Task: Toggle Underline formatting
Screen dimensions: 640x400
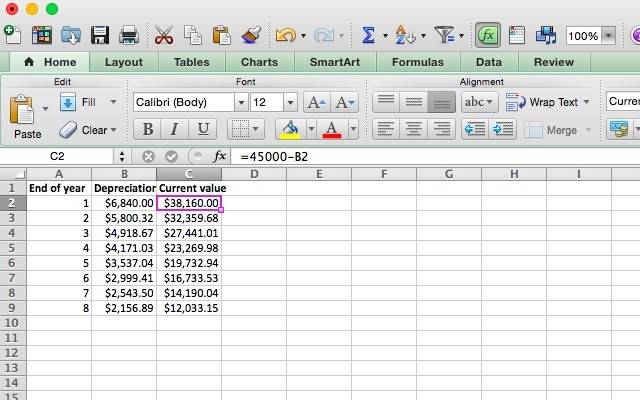Action: point(203,130)
